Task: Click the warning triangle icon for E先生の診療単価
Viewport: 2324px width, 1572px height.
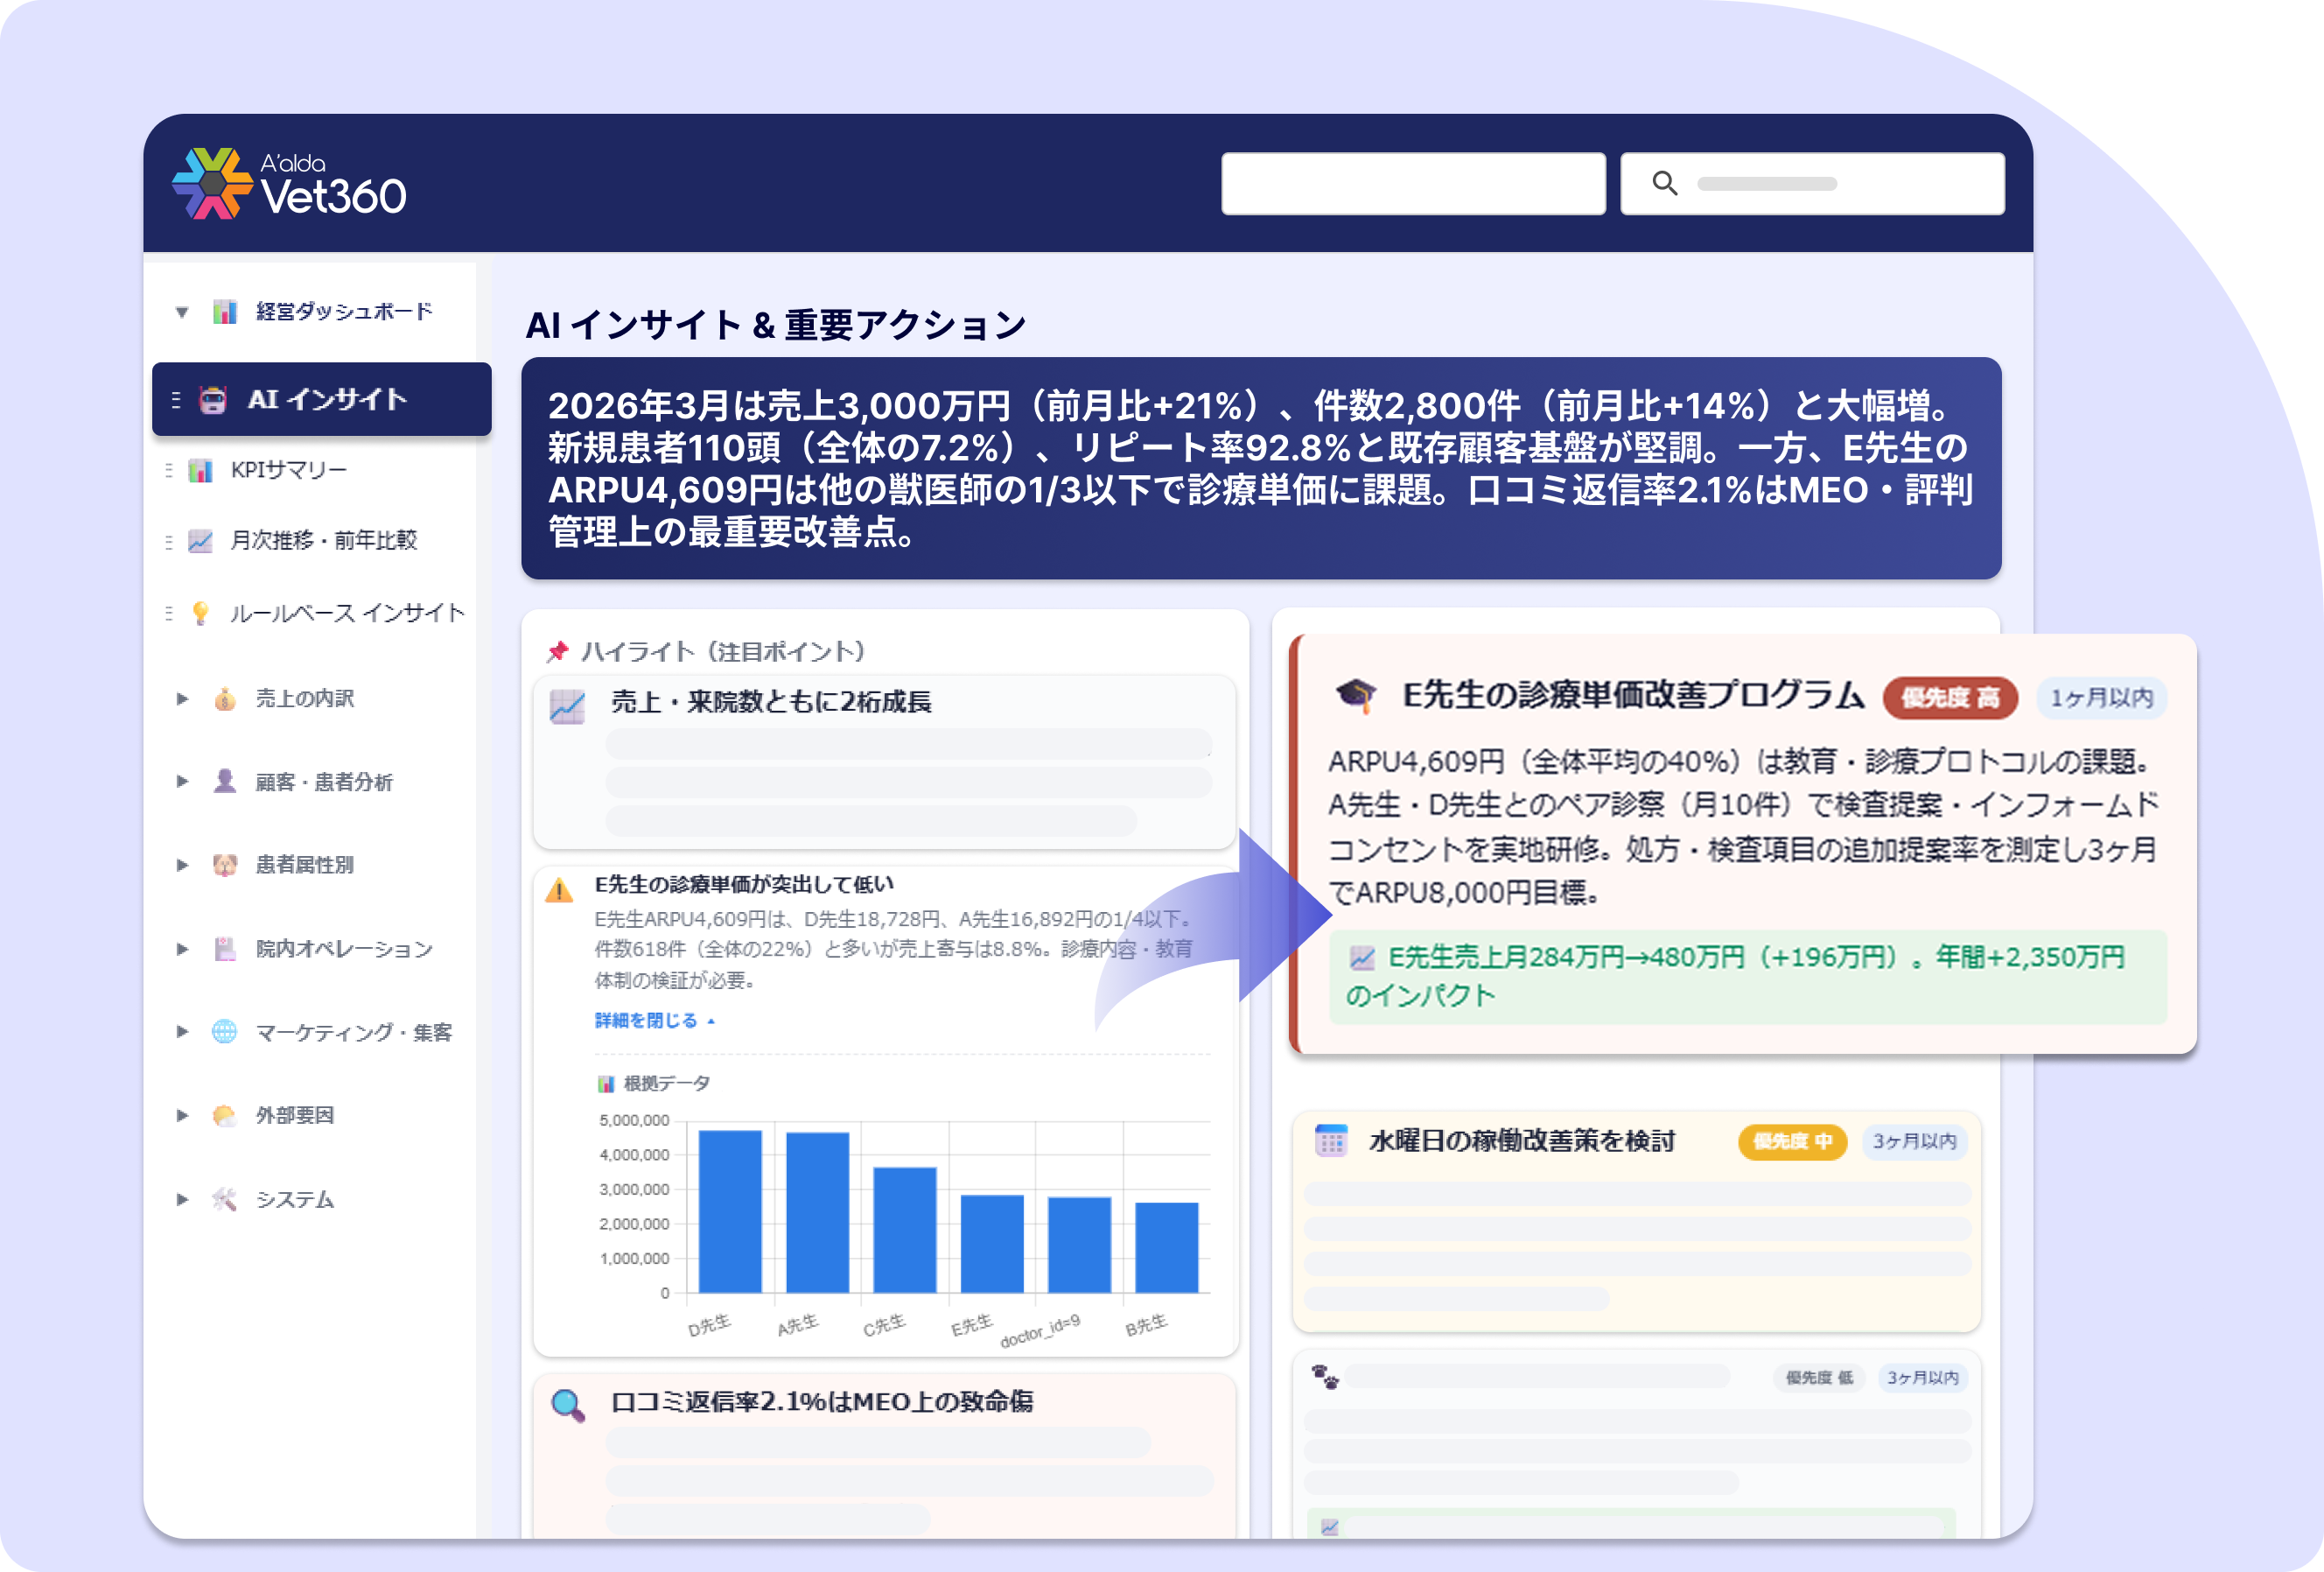Action: pyautogui.click(x=559, y=889)
